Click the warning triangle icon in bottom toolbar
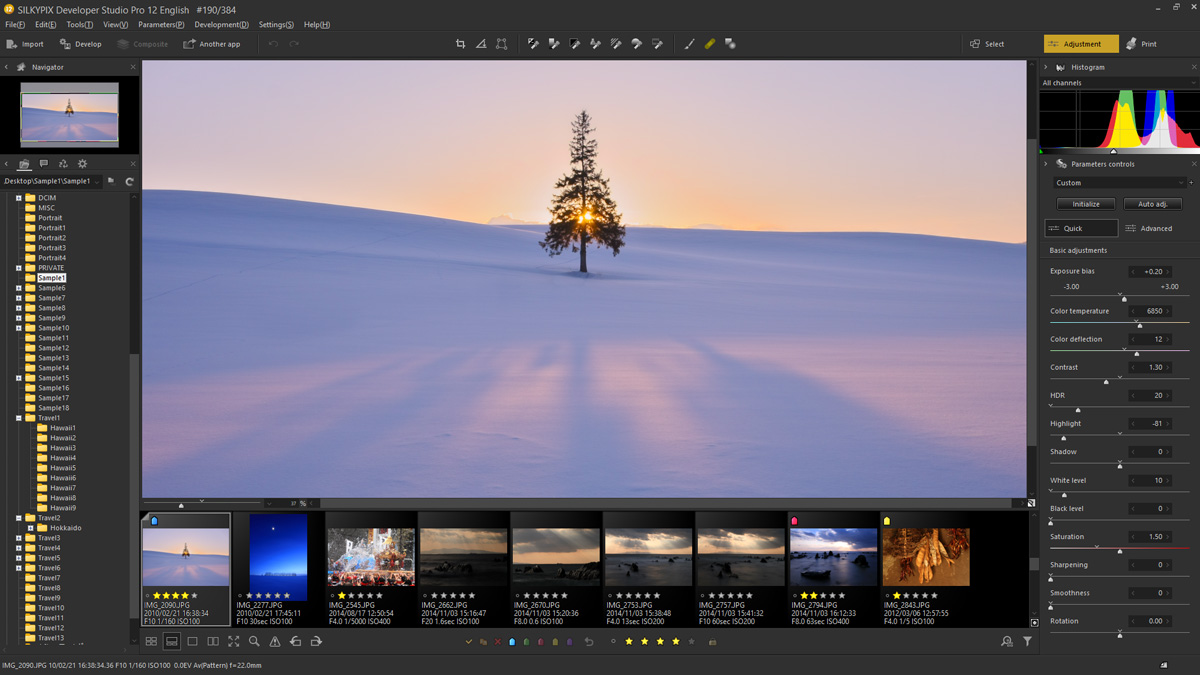1200x675 pixels. [275, 641]
